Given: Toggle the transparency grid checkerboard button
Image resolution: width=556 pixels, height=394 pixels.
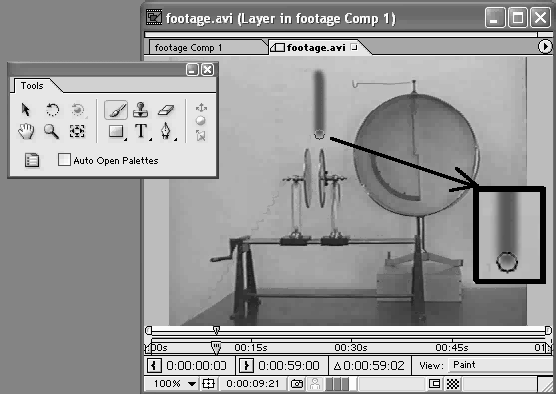Looking at the screenshot, I should [x=453, y=384].
